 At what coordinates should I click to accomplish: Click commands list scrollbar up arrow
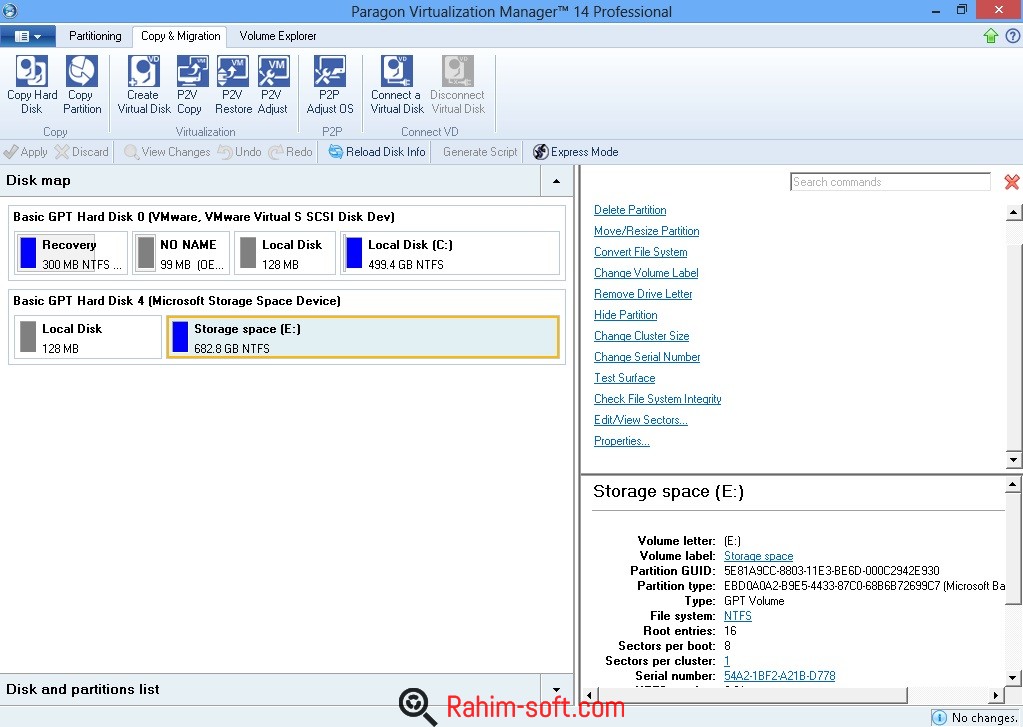click(1013, 212)
